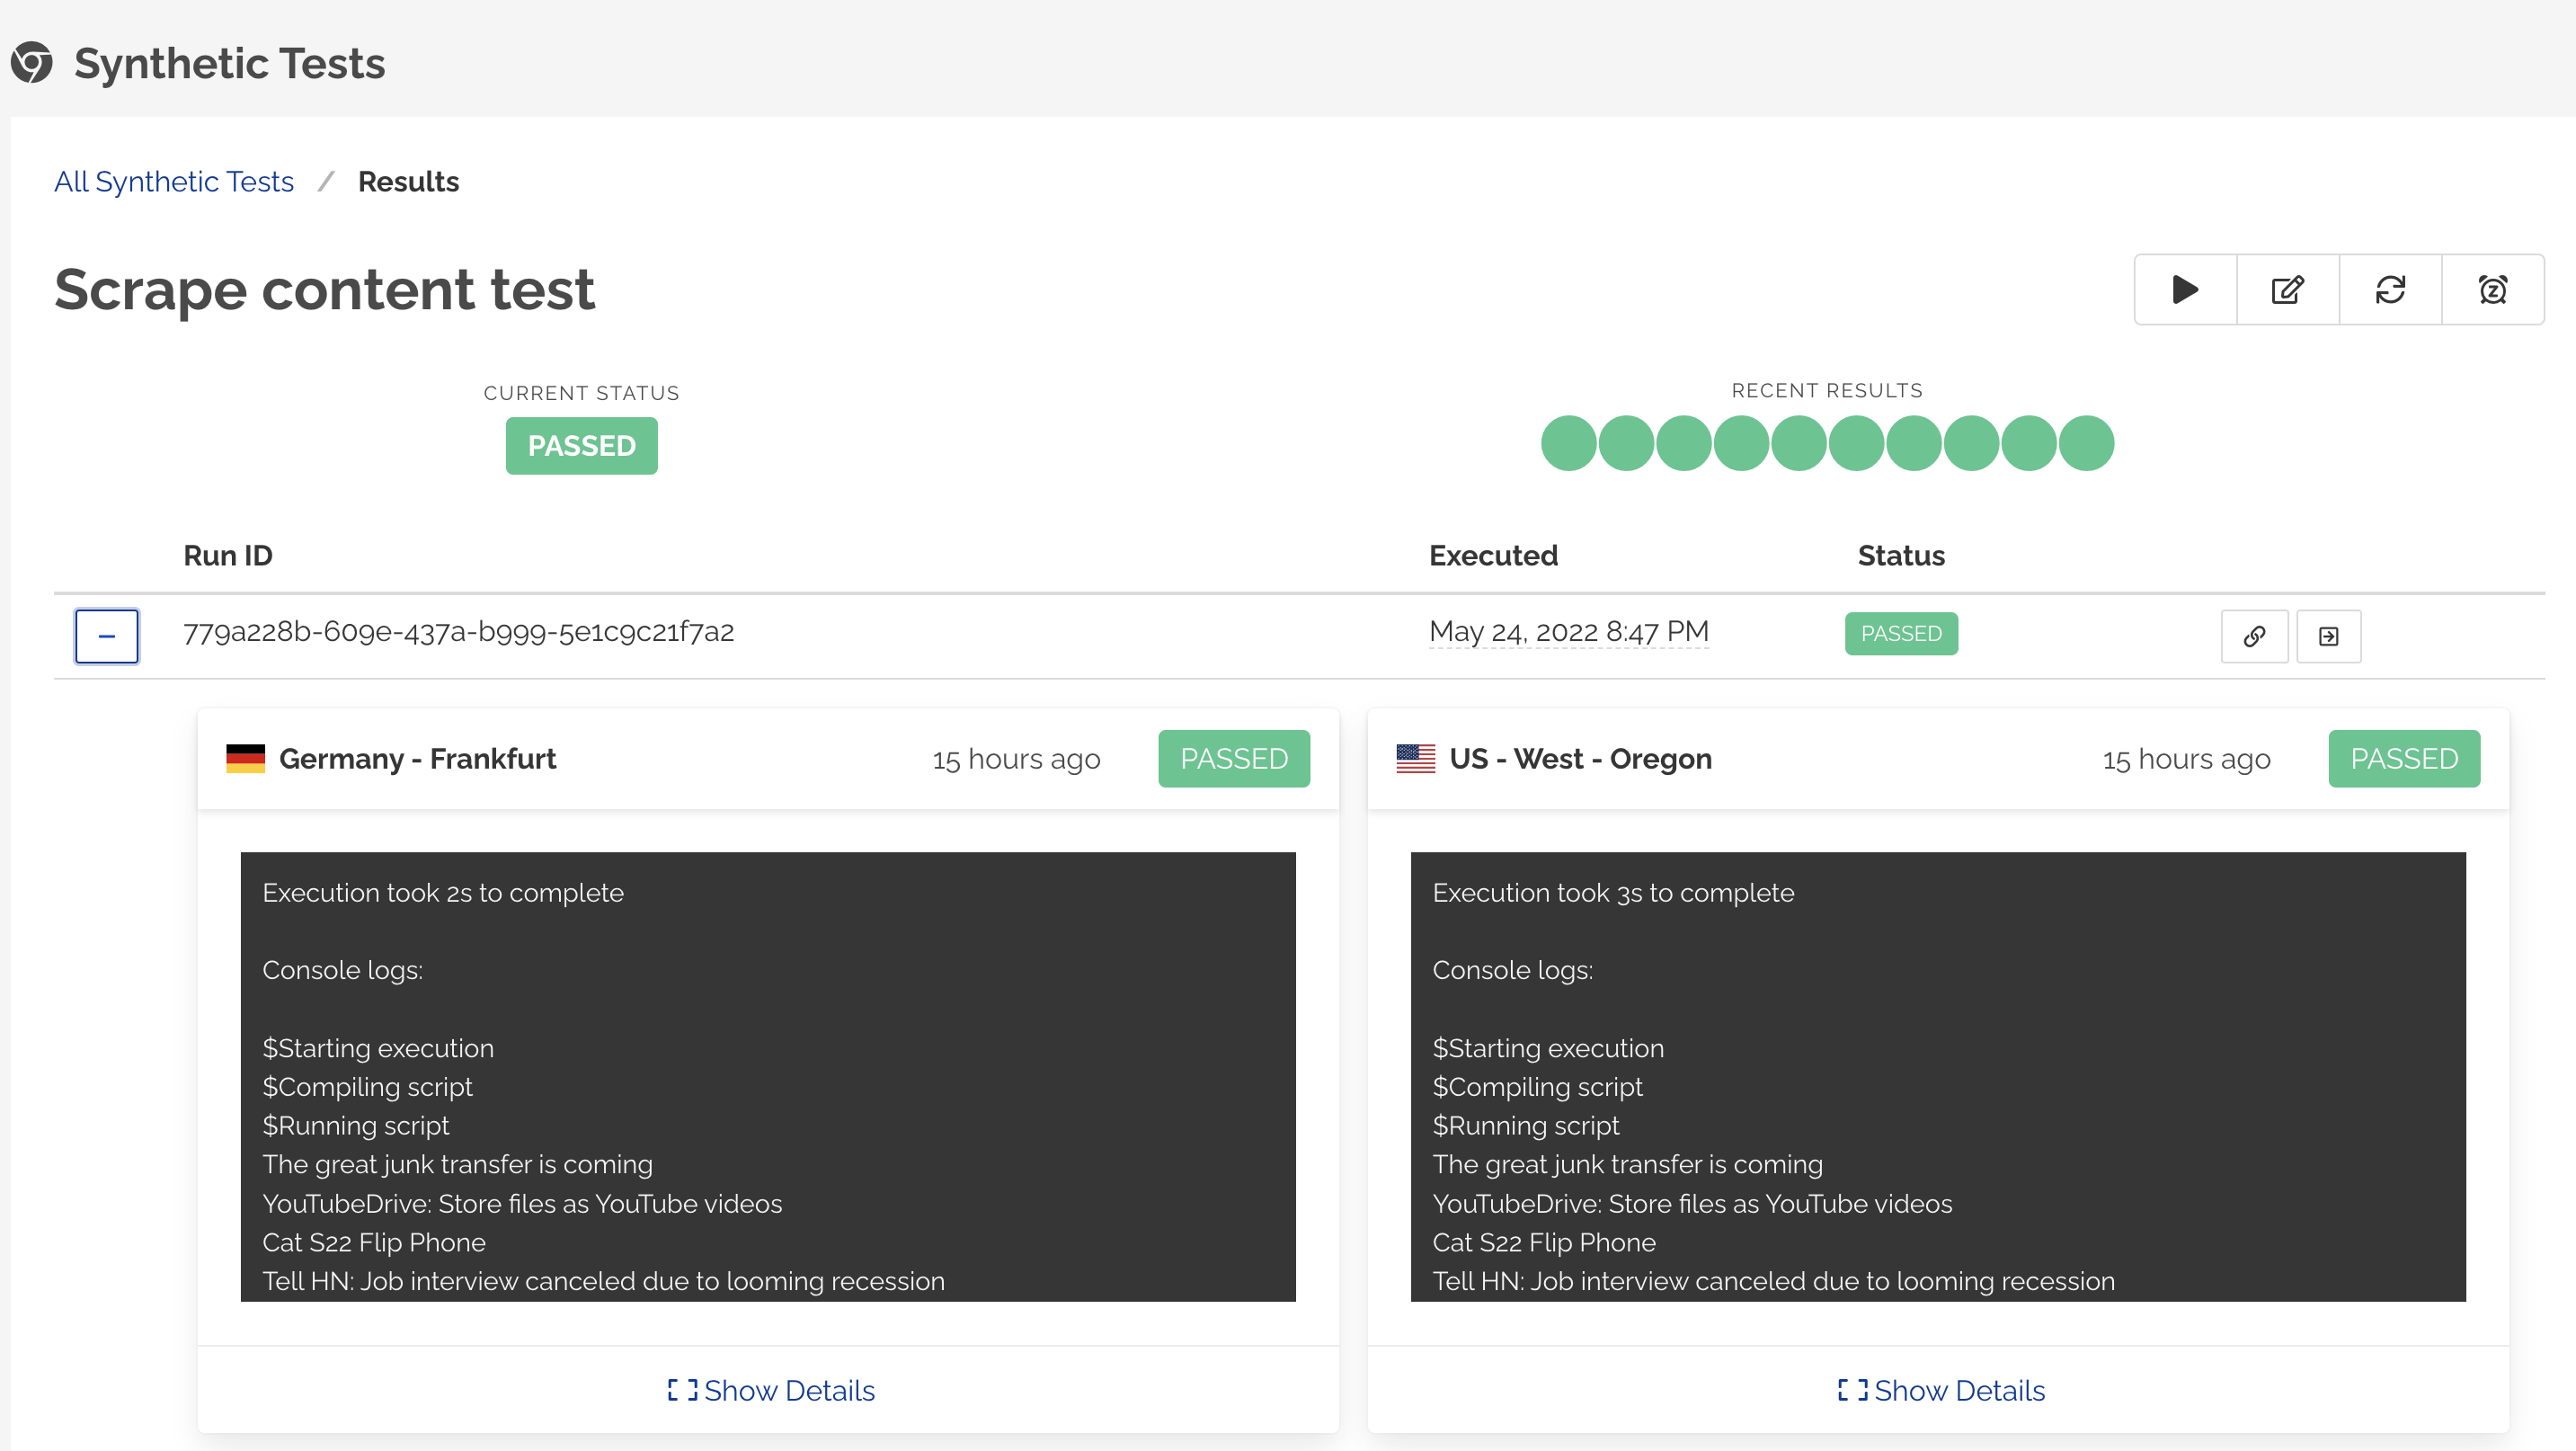Select the leftmost green recent result dot
The width and height of the screenshot is (2576, 1451).
[1567, 443]
